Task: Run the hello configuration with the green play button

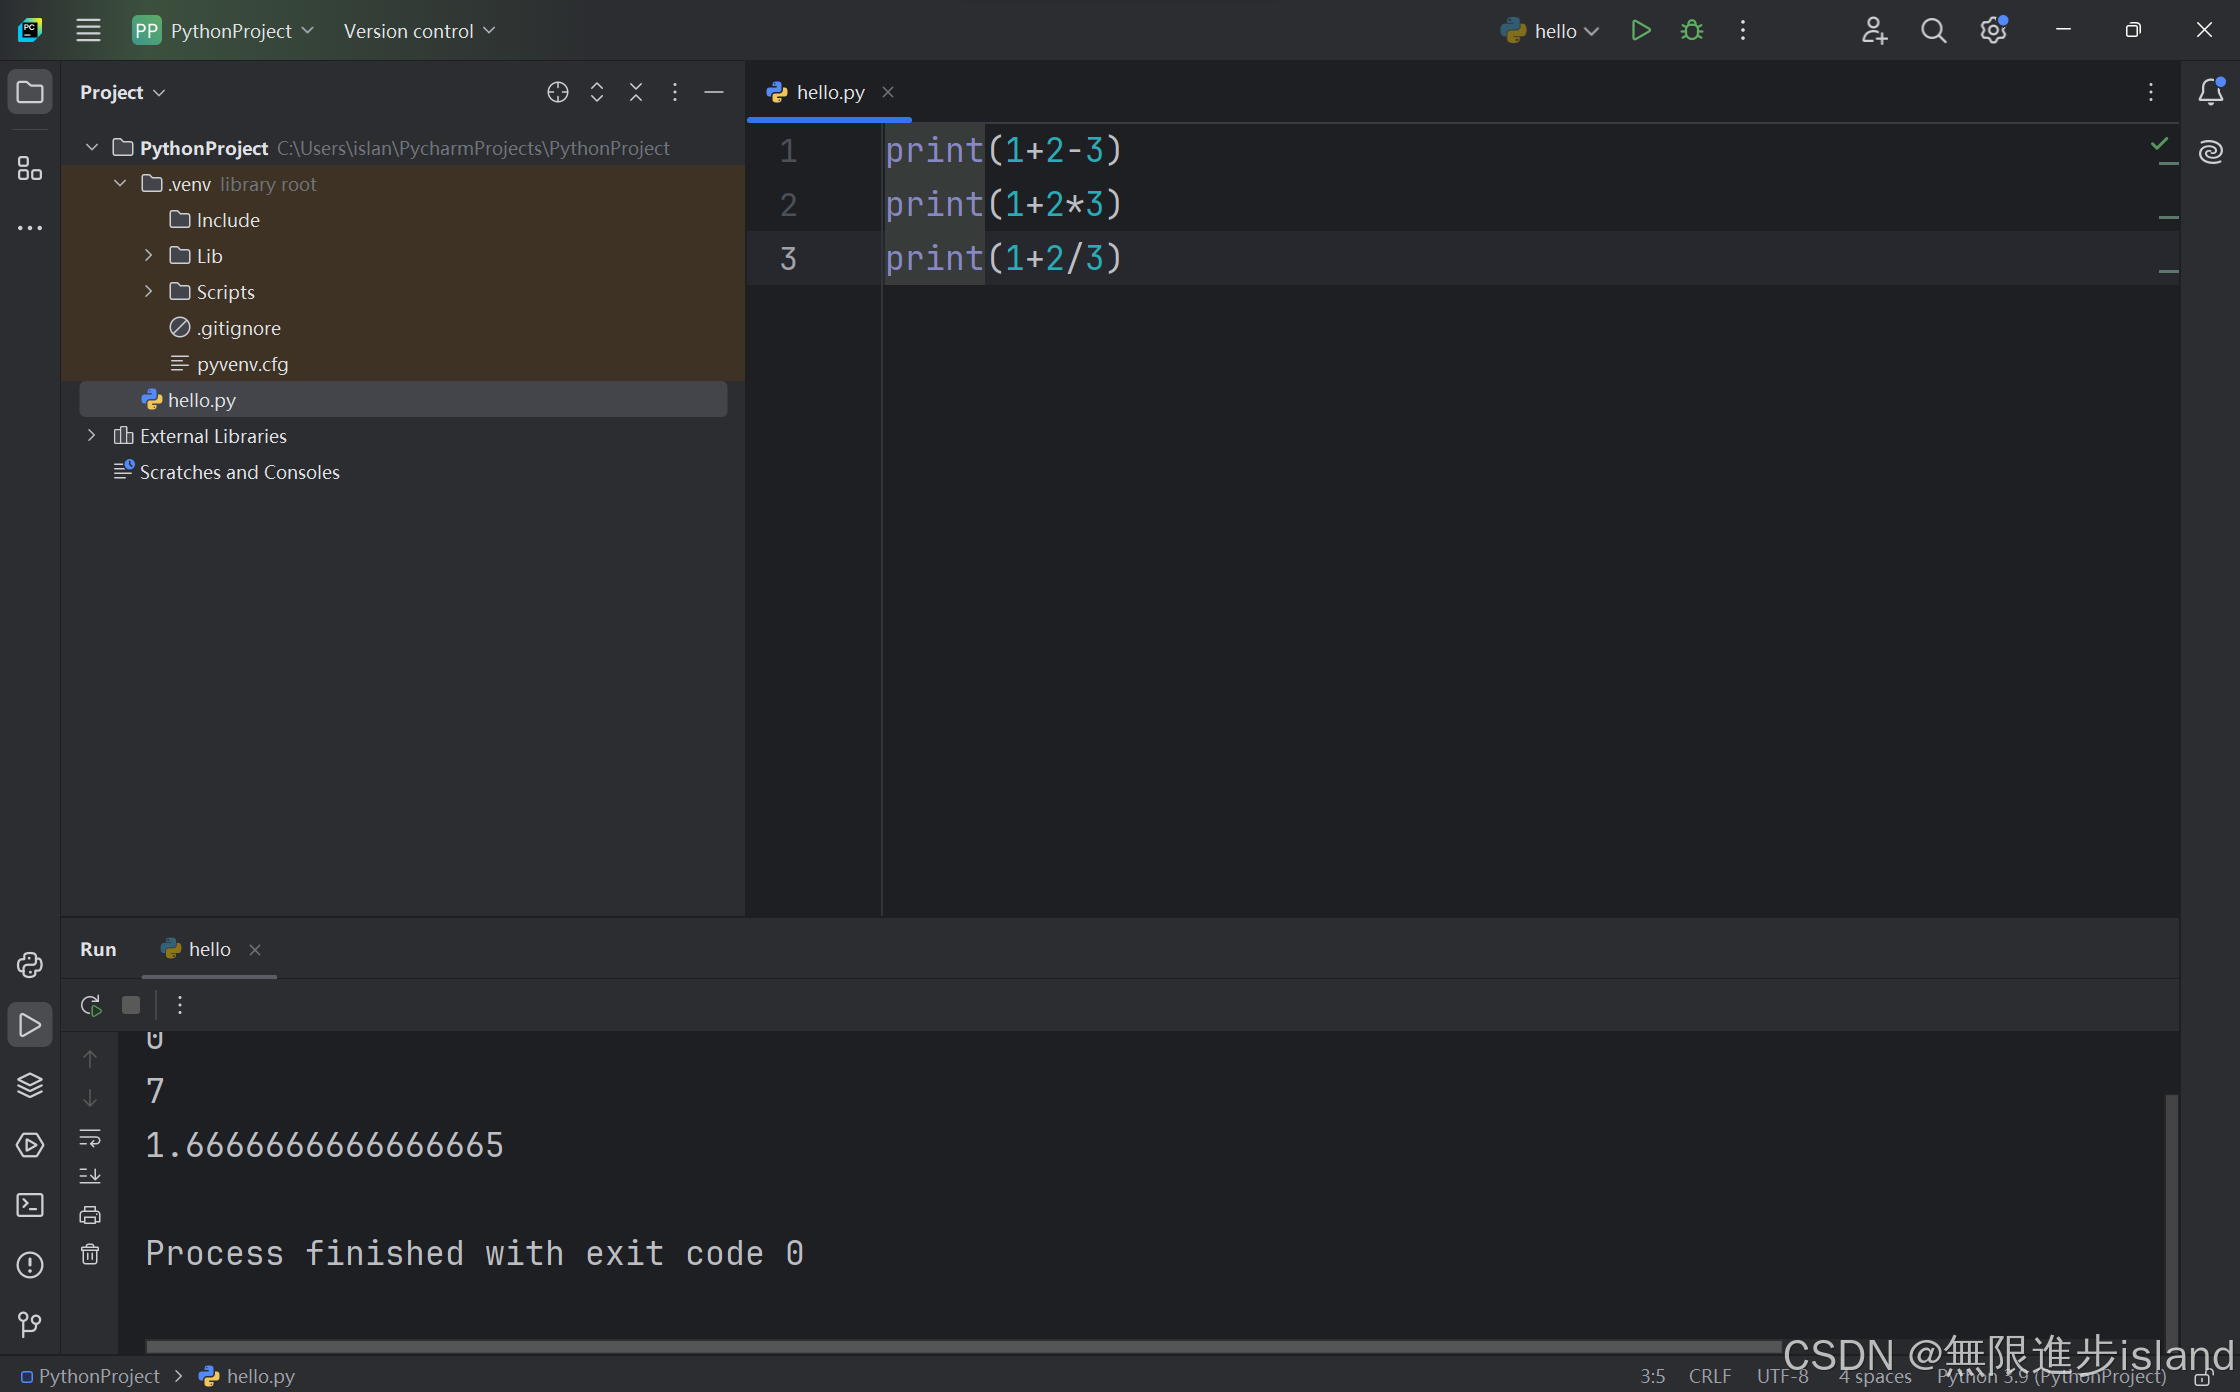Action: pyautogui.click(x=1640, y=31)
